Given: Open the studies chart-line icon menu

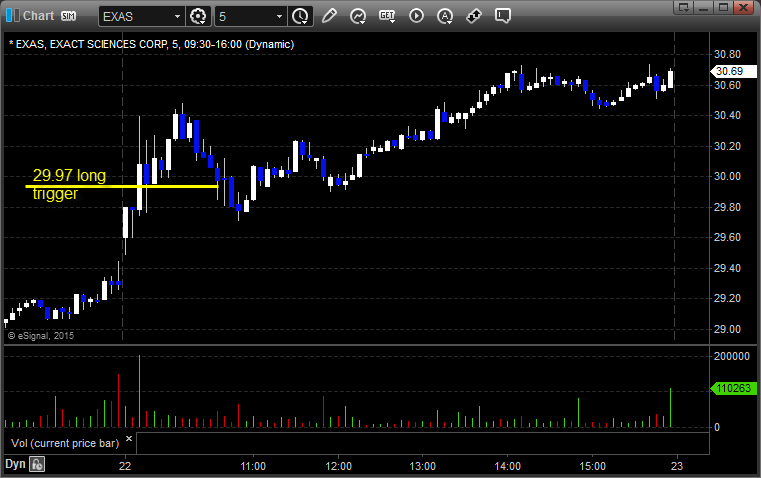Looking at the screenshot, I should [x=358, y=16].
